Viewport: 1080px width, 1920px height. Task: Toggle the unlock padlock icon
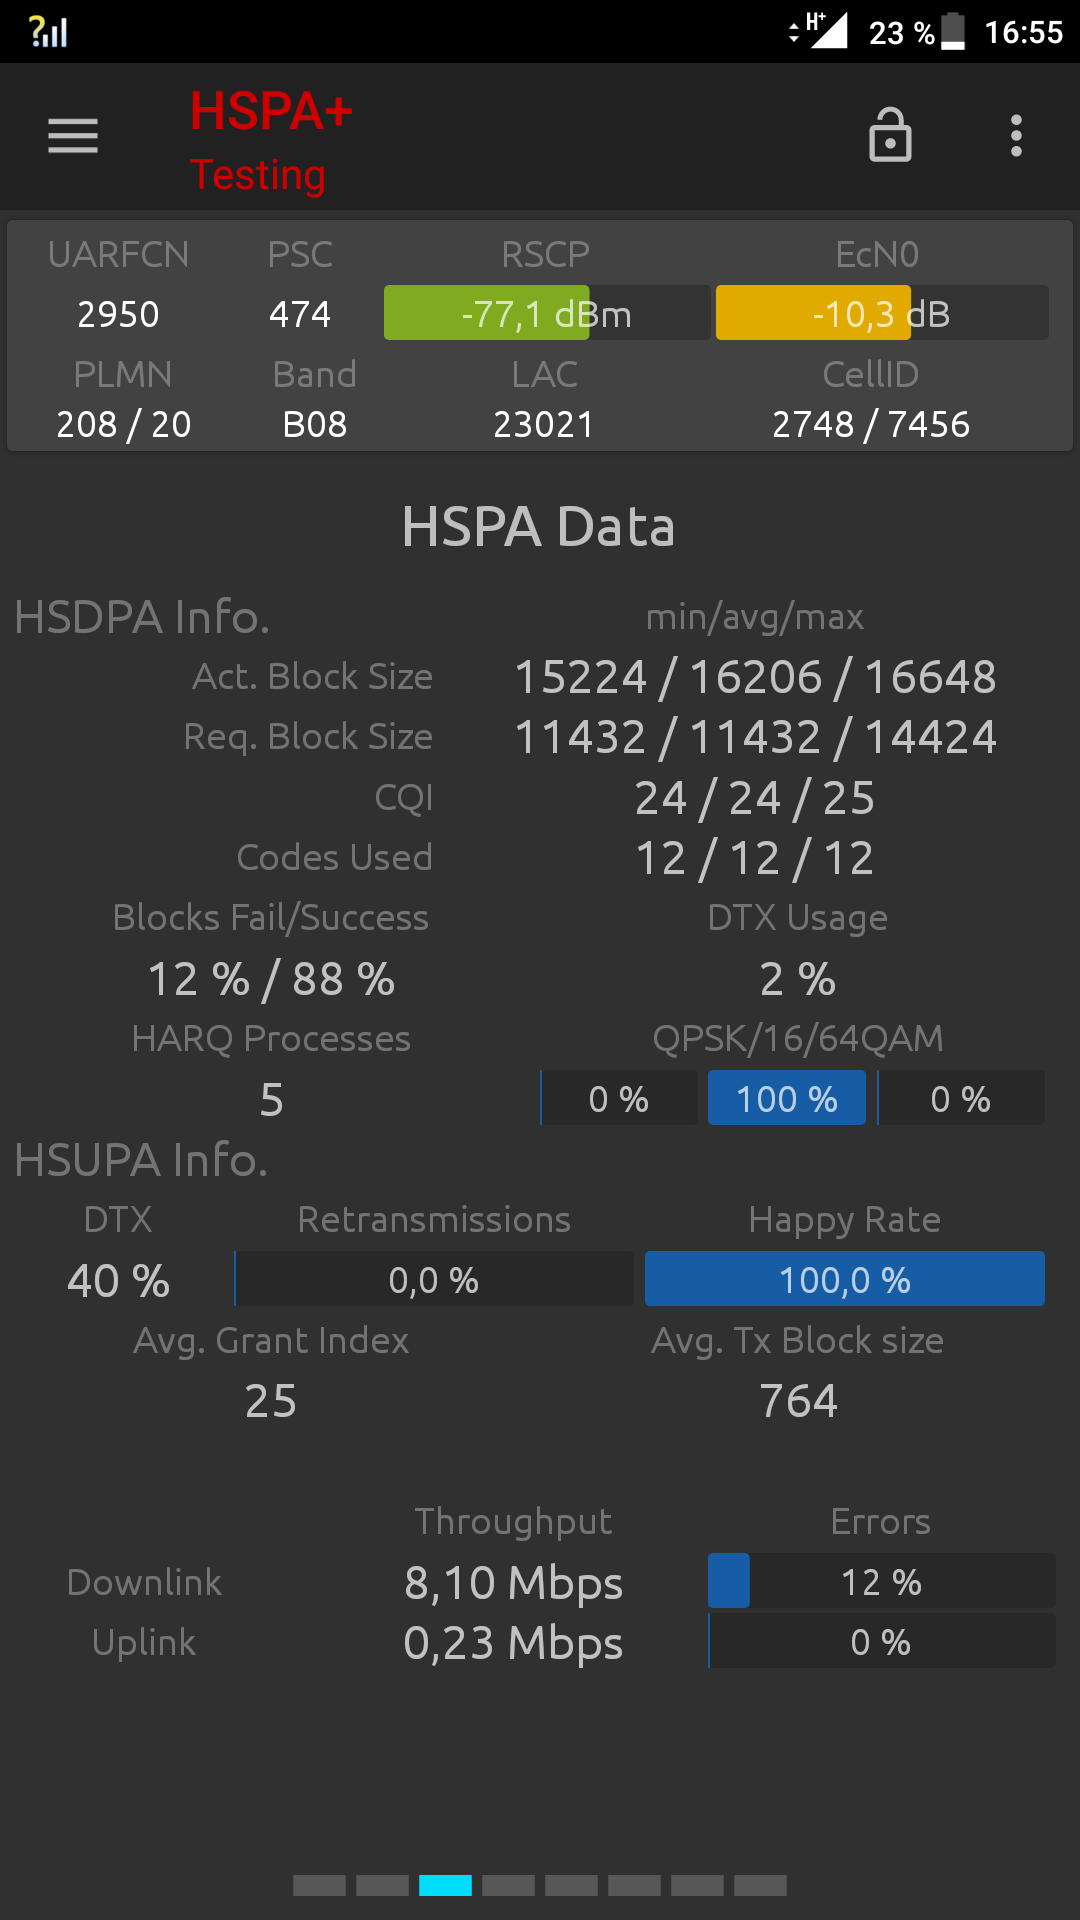890,135
